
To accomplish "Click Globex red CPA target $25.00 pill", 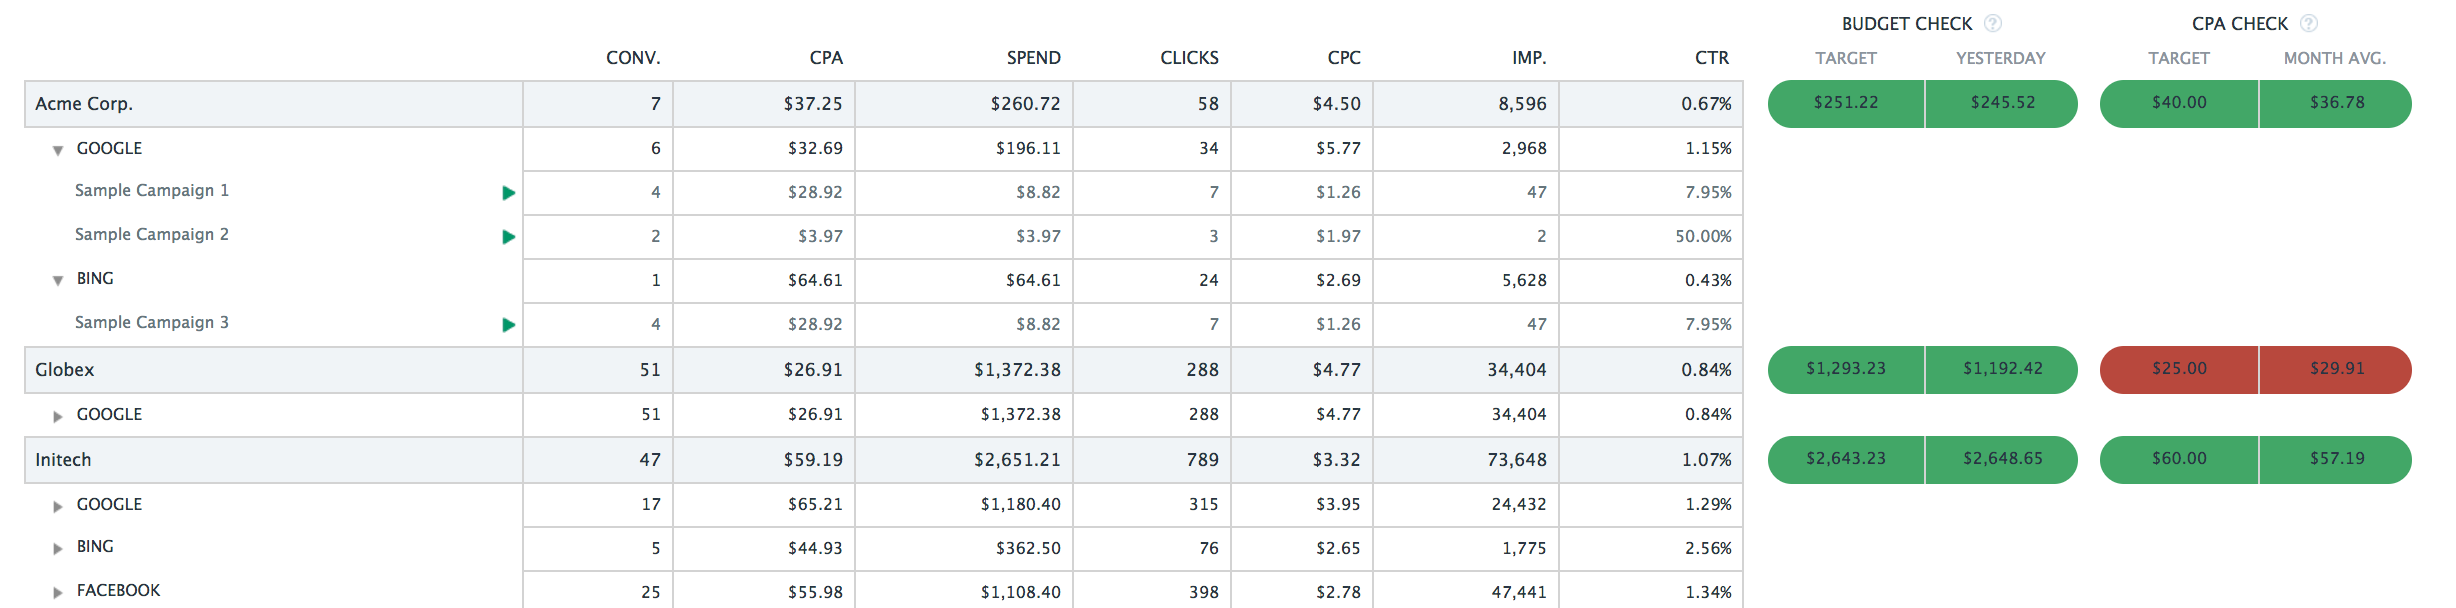I will point(2179,369).
